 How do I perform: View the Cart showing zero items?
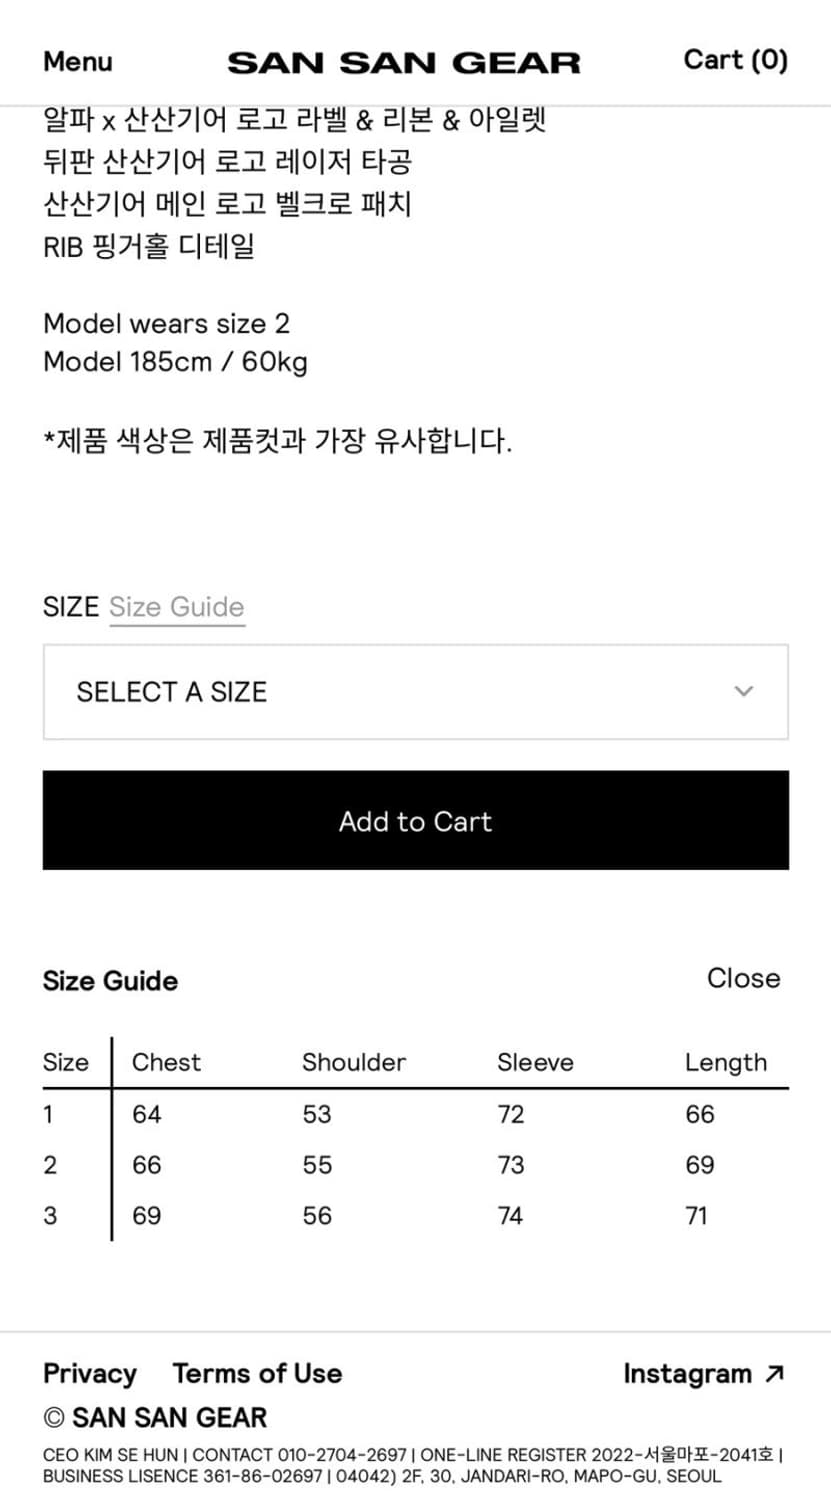click(735, 60)
